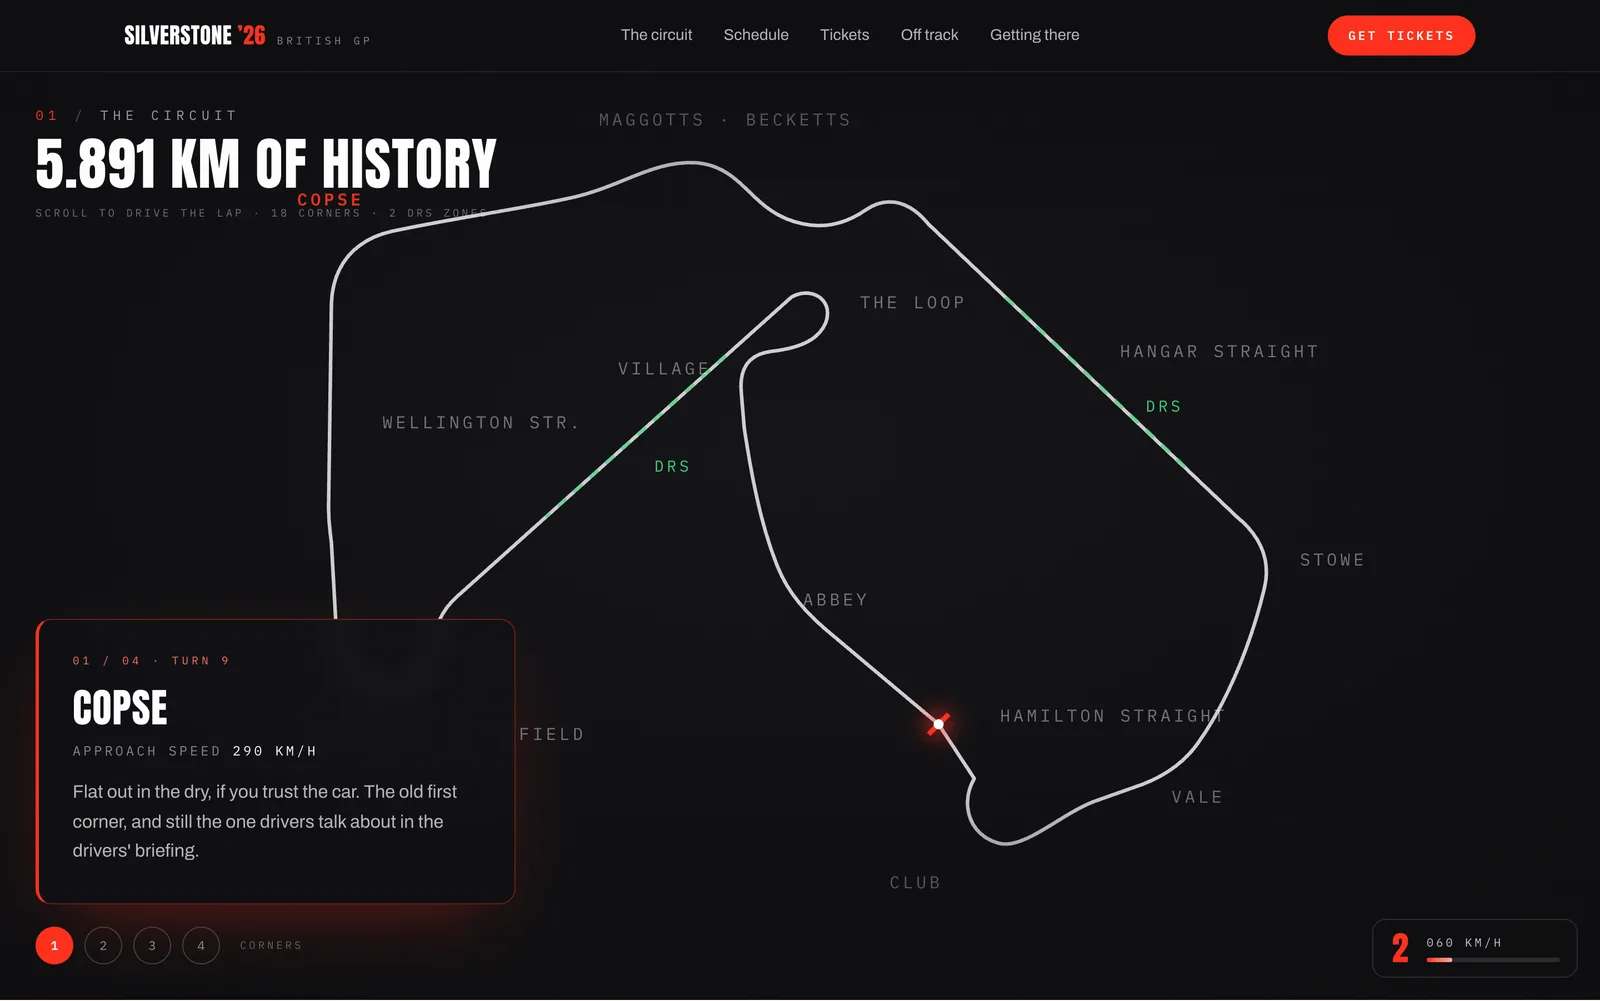Screen dimensions: 1600x1001
Task: Click the CORNERS label beside the step buttons
Action: [x=271, y=945]
